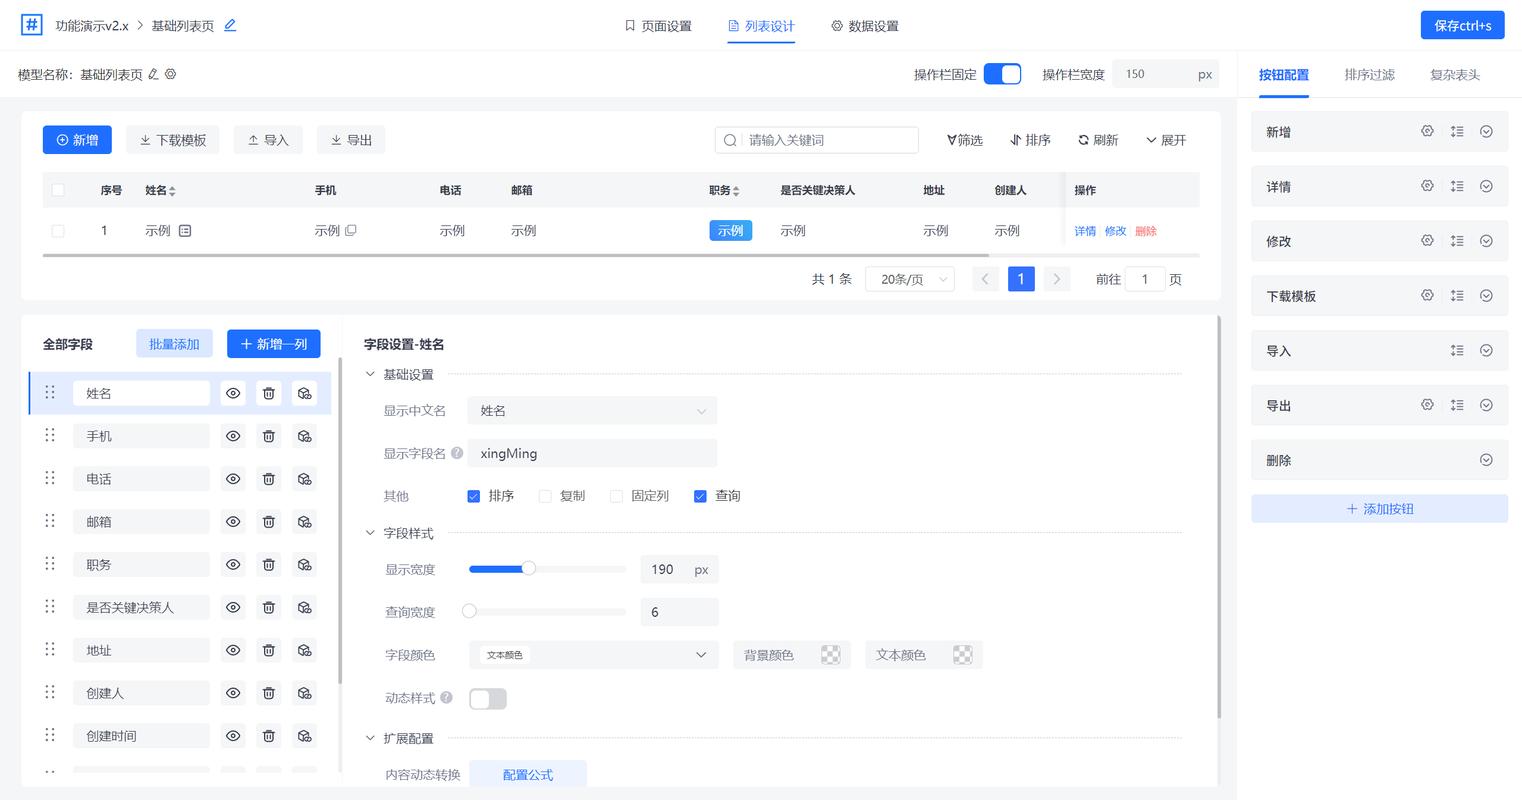The height and width of the screenshot is (800, 1522).
Task: Click the 新增一列 button
Action: [274, 344]
